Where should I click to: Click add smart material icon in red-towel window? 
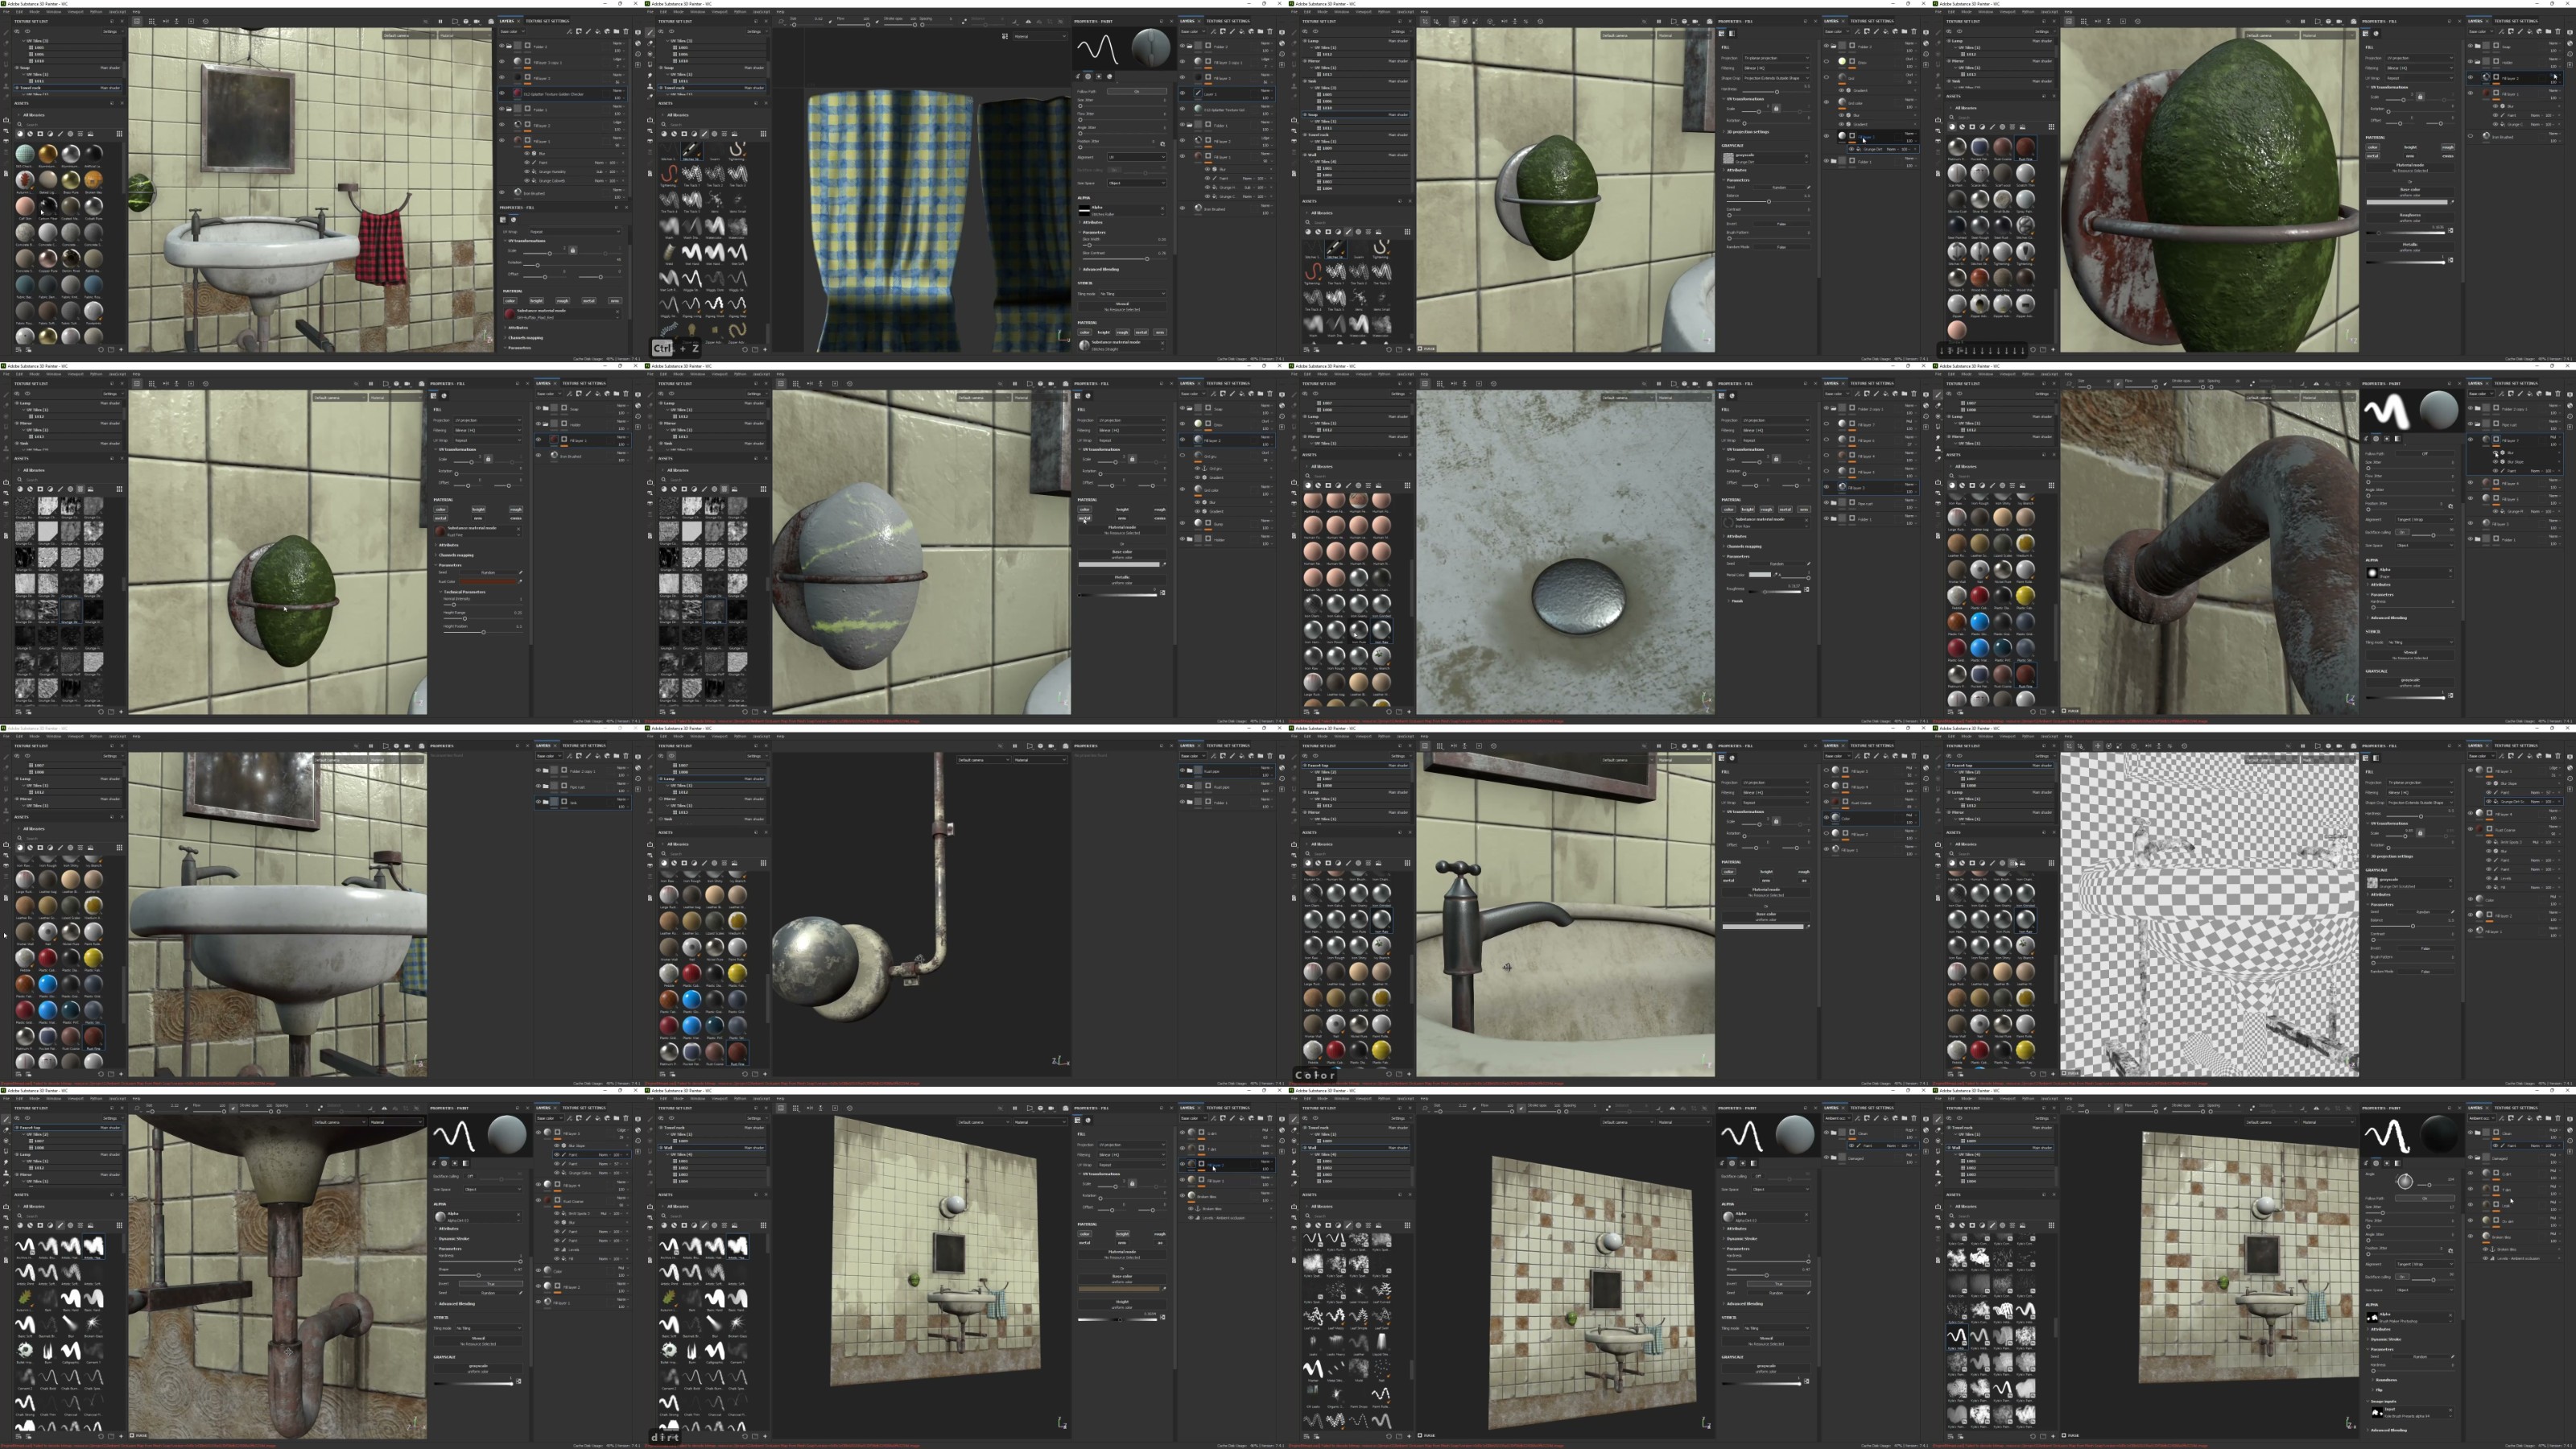[607, 31]
